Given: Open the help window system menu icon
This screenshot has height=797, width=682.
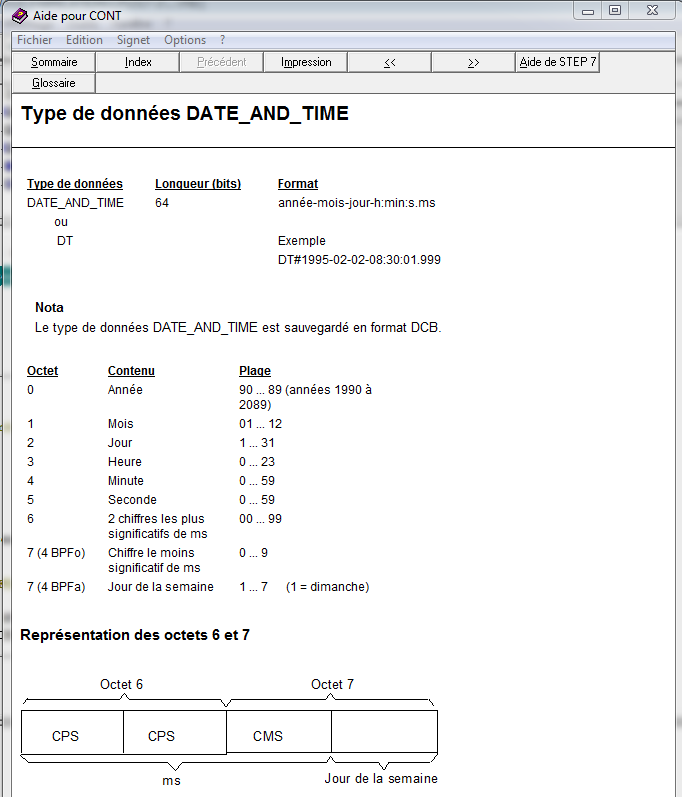Looking at the screenshot, I should [x=20, y=14].
